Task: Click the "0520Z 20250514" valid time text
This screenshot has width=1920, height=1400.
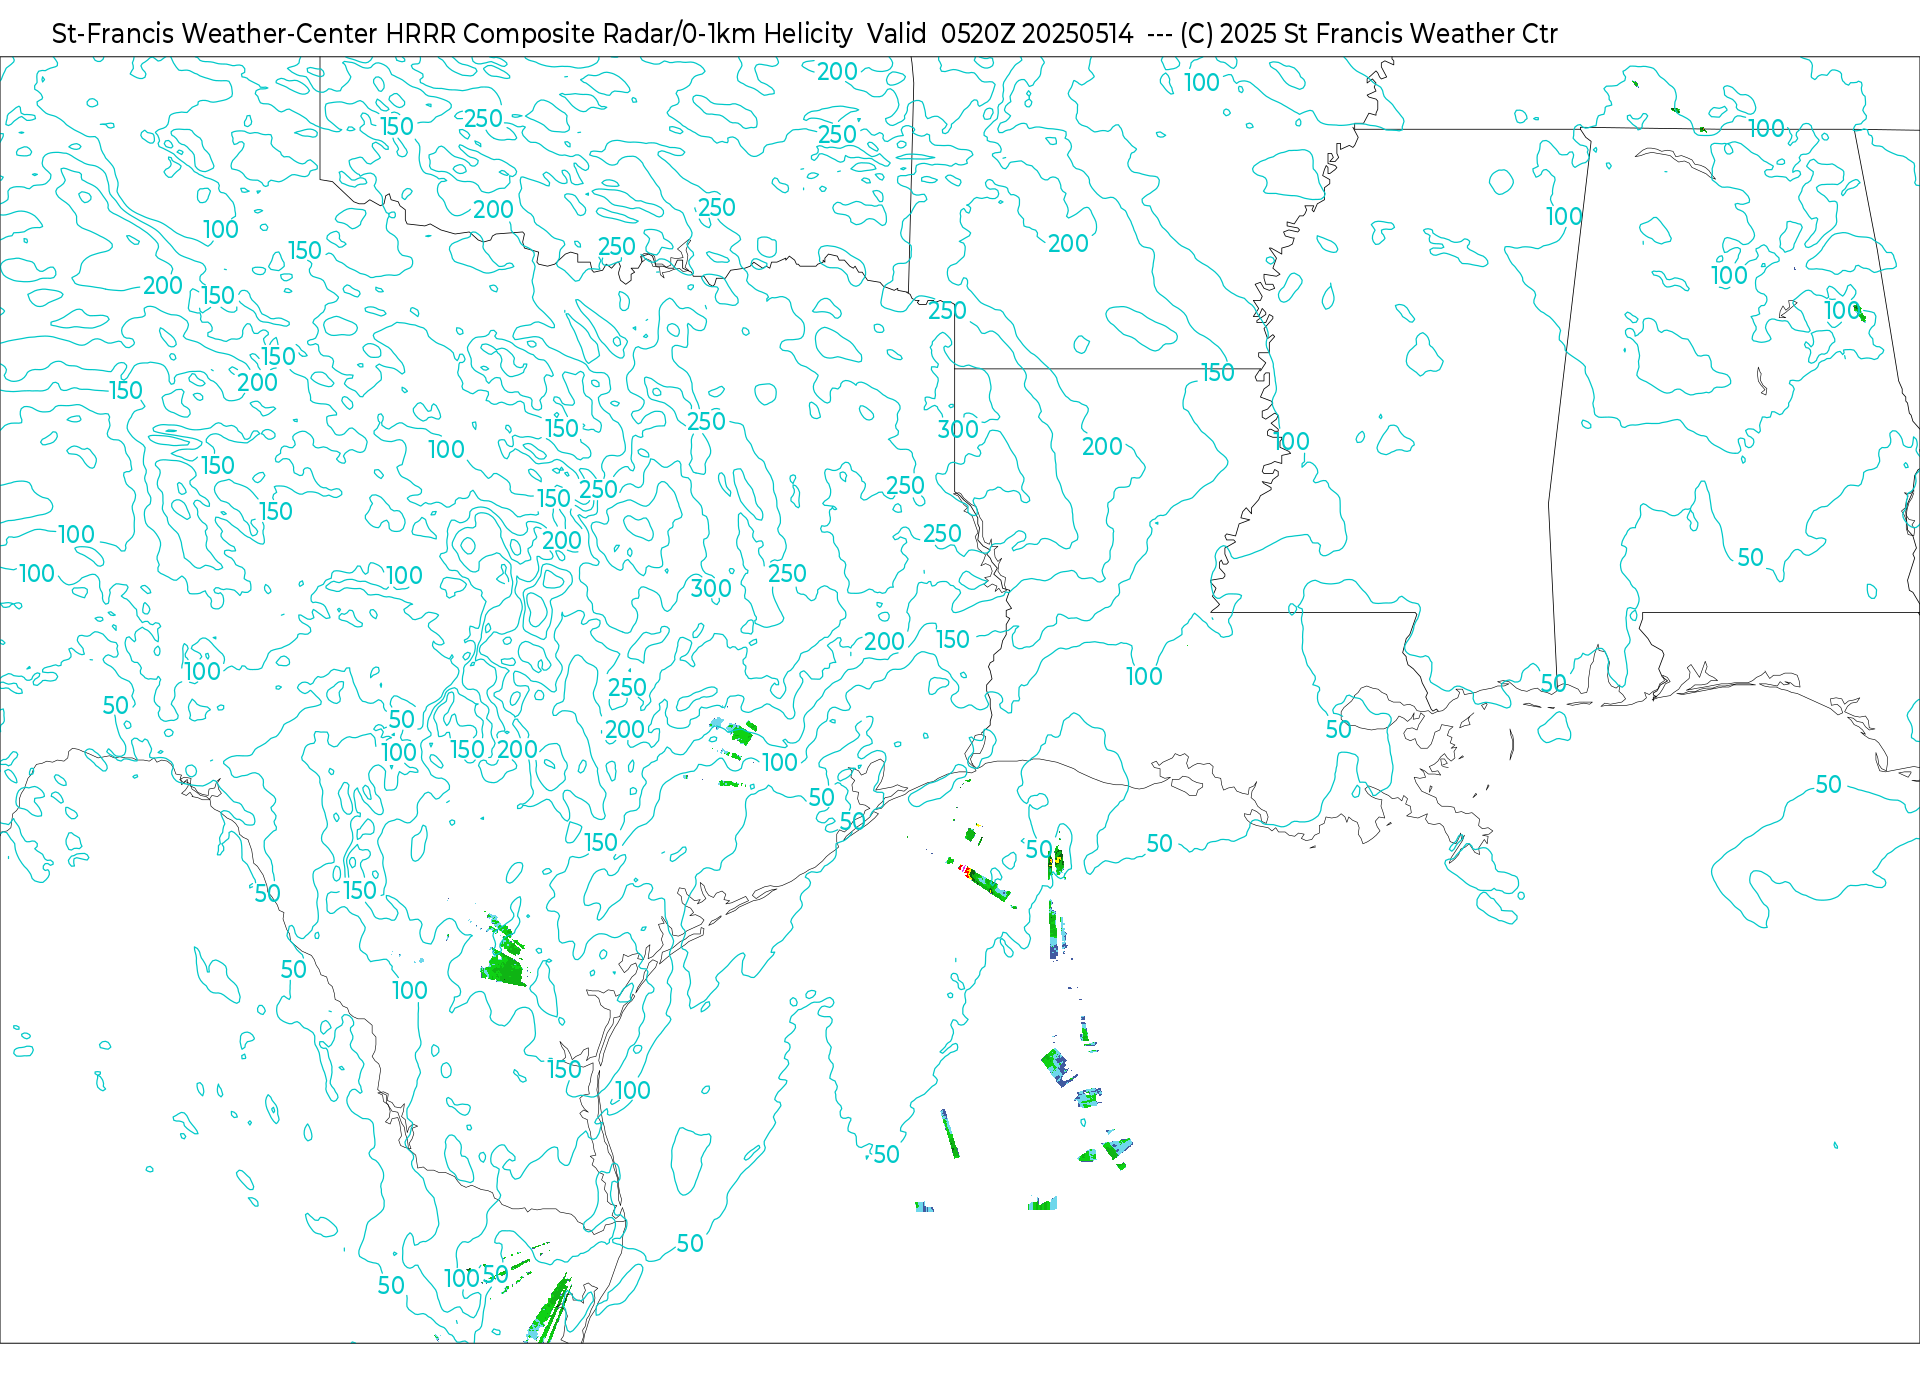Action: tap(1037, 34)
